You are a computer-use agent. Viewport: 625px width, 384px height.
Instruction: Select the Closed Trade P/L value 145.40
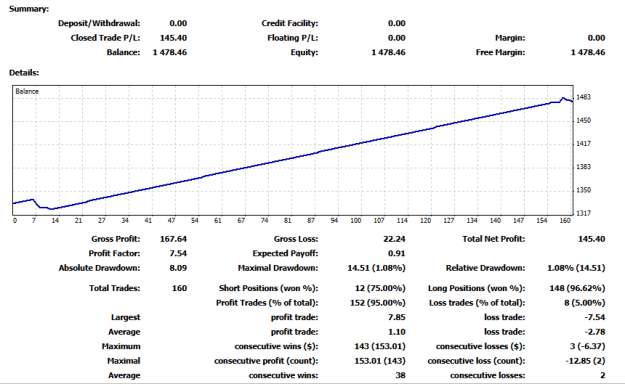(x=173, y=38)
